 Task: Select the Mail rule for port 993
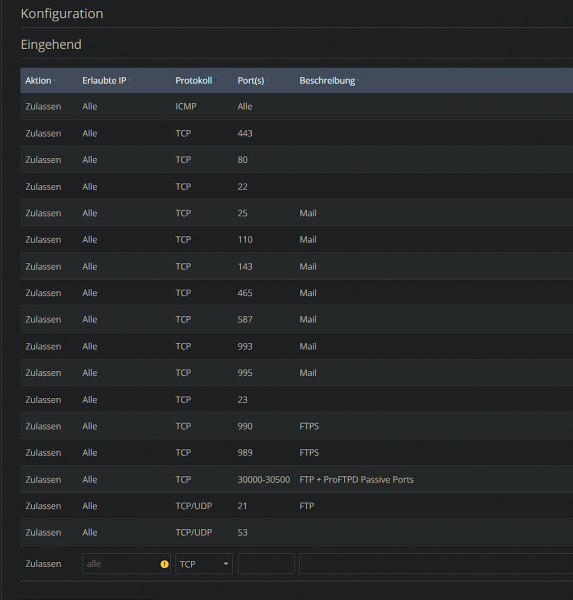pos(297,346)
